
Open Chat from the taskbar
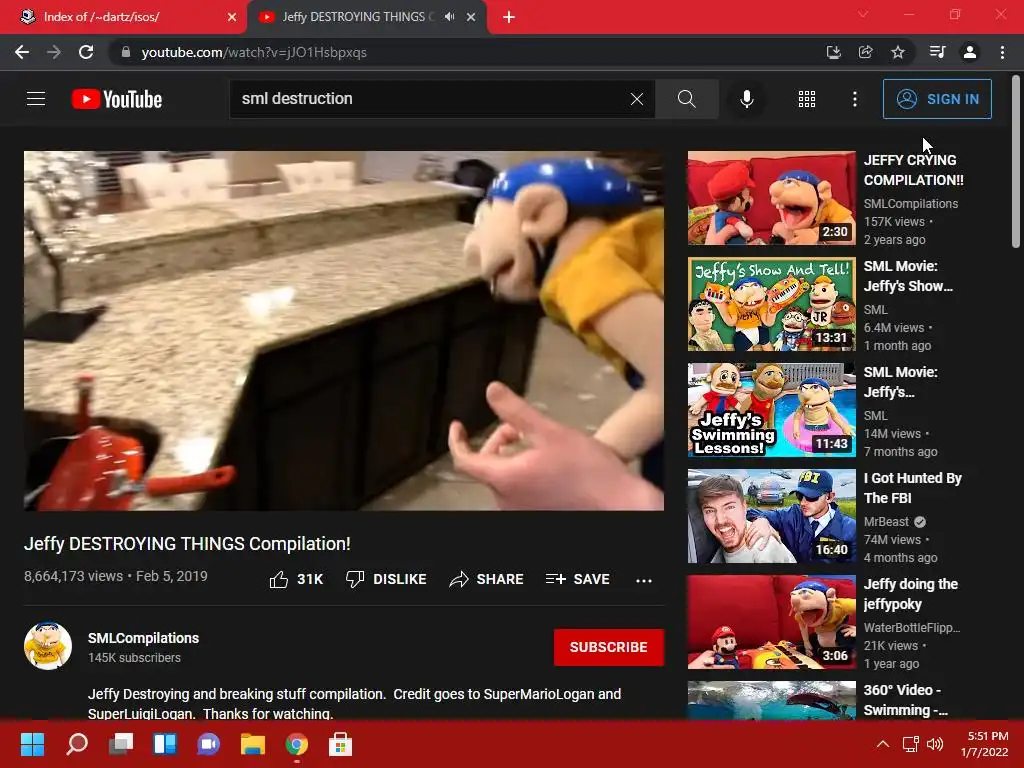tap(208, 744)
